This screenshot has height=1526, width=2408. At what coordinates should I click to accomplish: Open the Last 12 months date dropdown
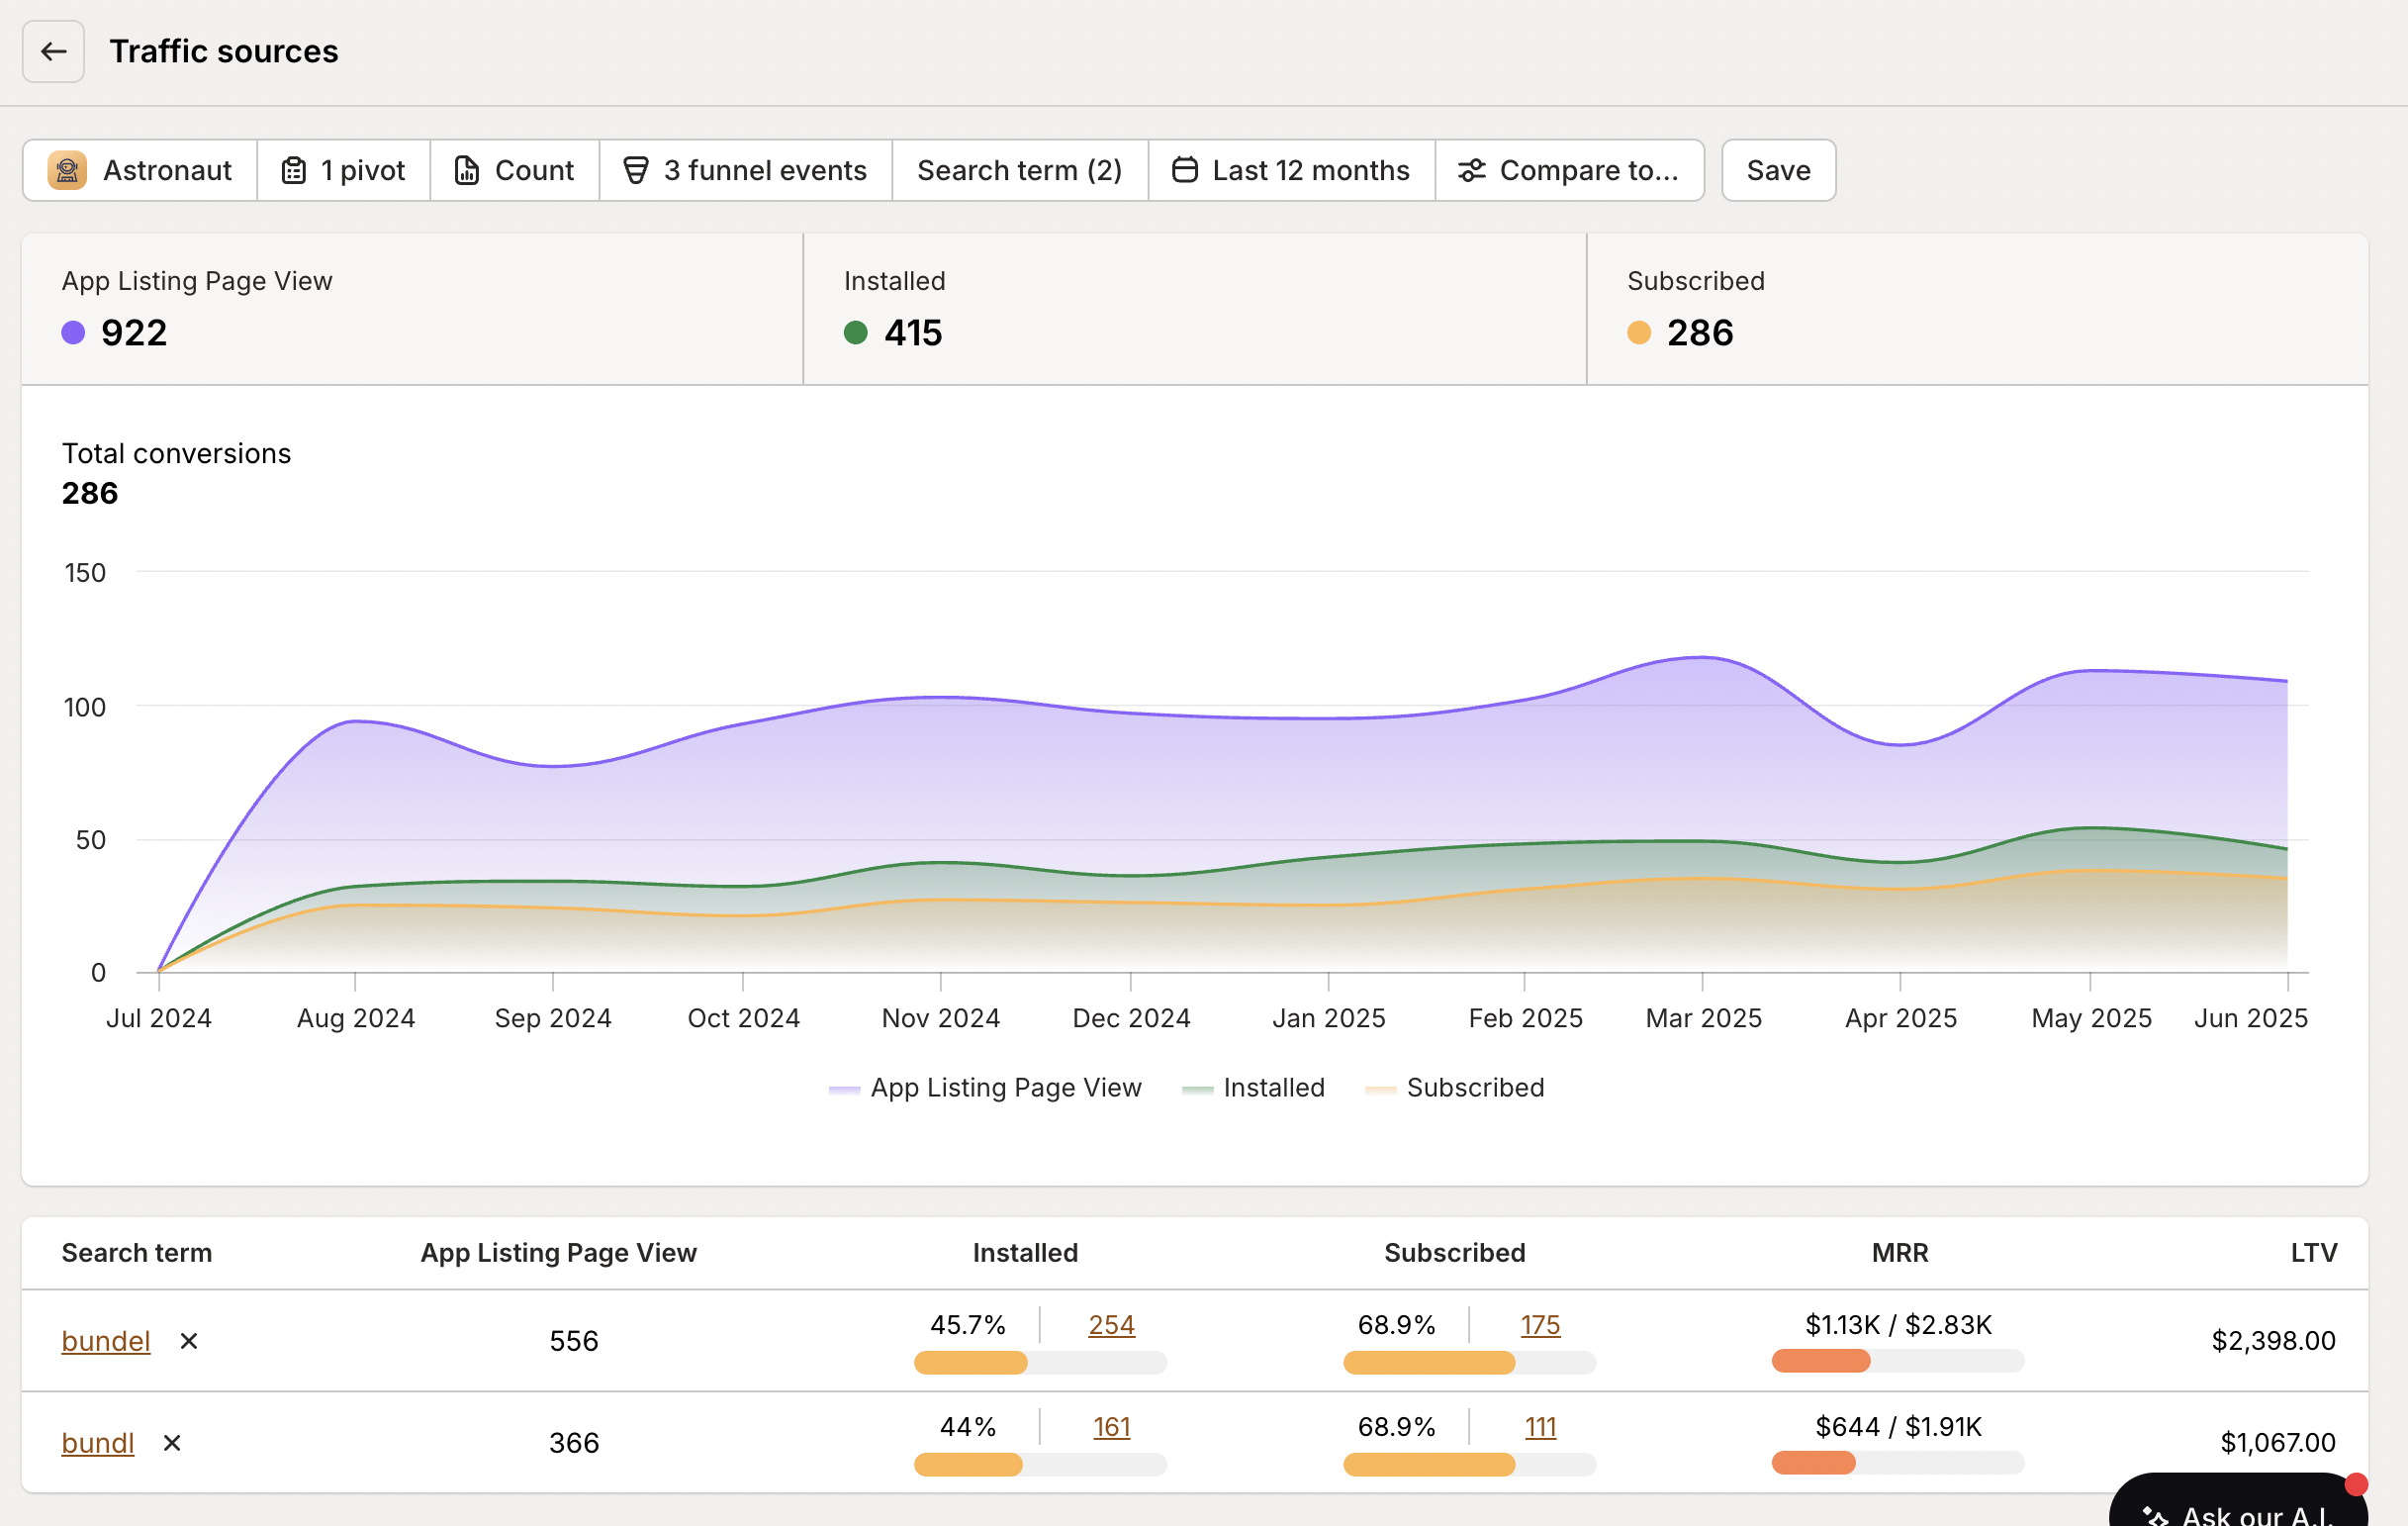[1291, 170]
